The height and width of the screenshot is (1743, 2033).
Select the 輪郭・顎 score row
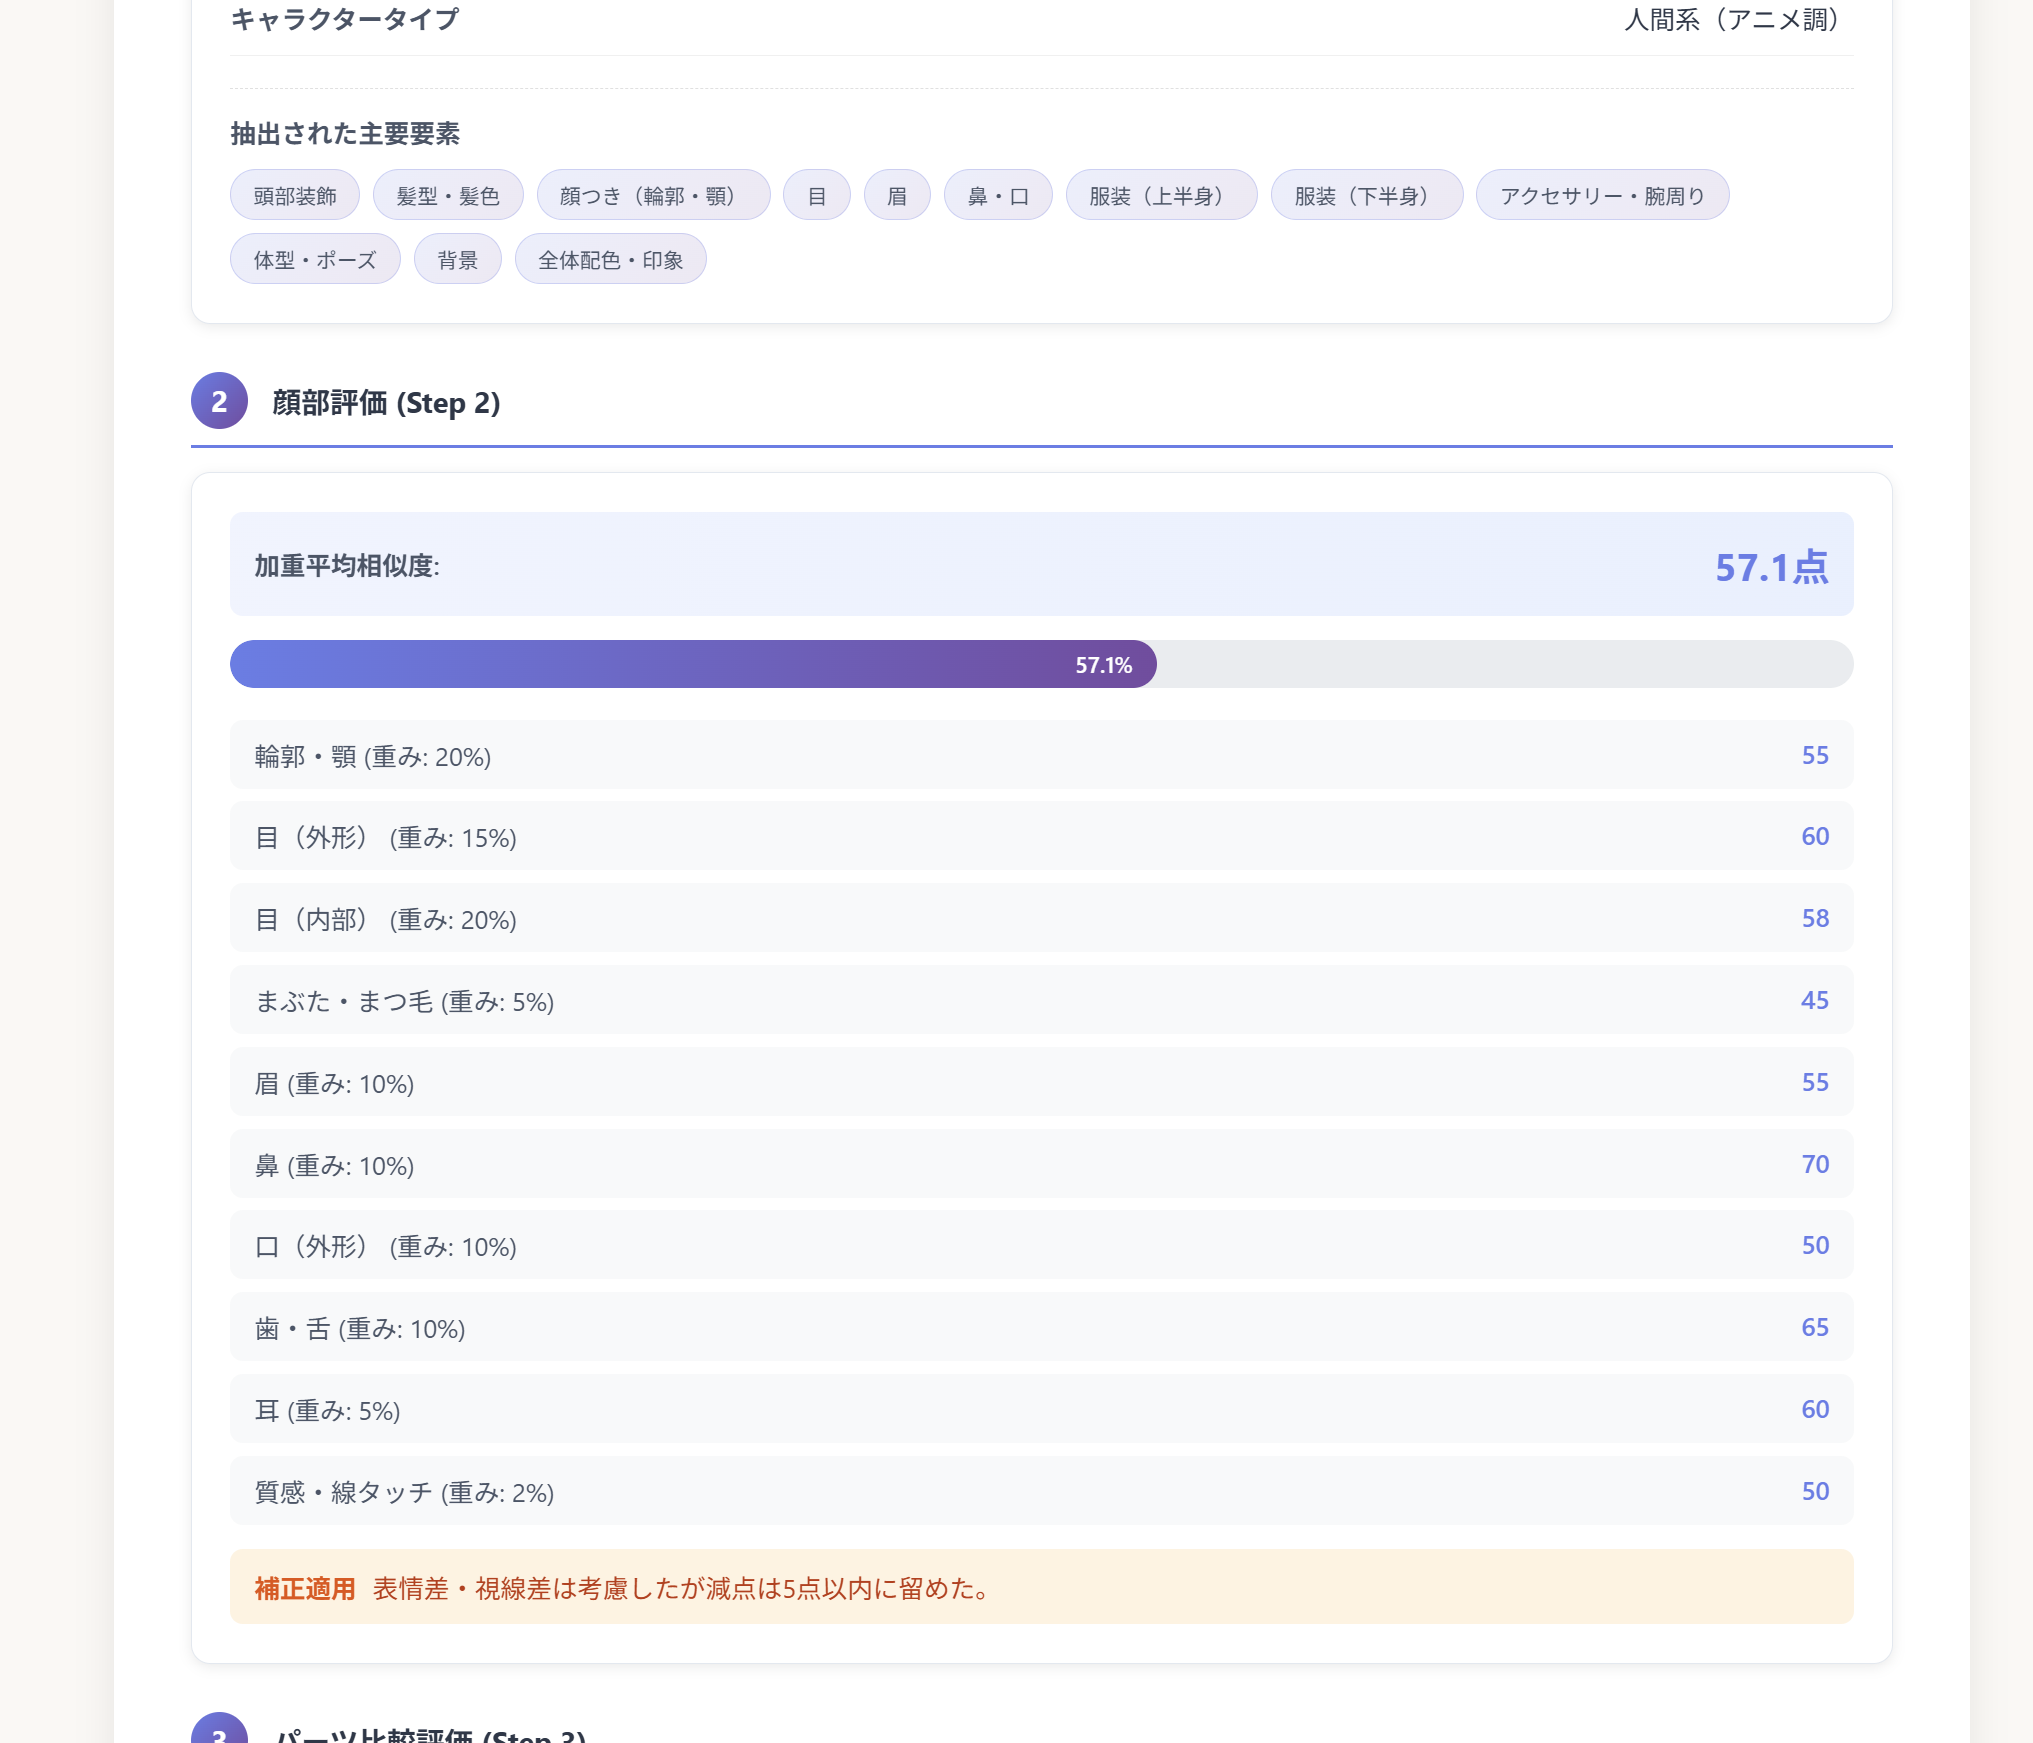(x=1040, y=755)
